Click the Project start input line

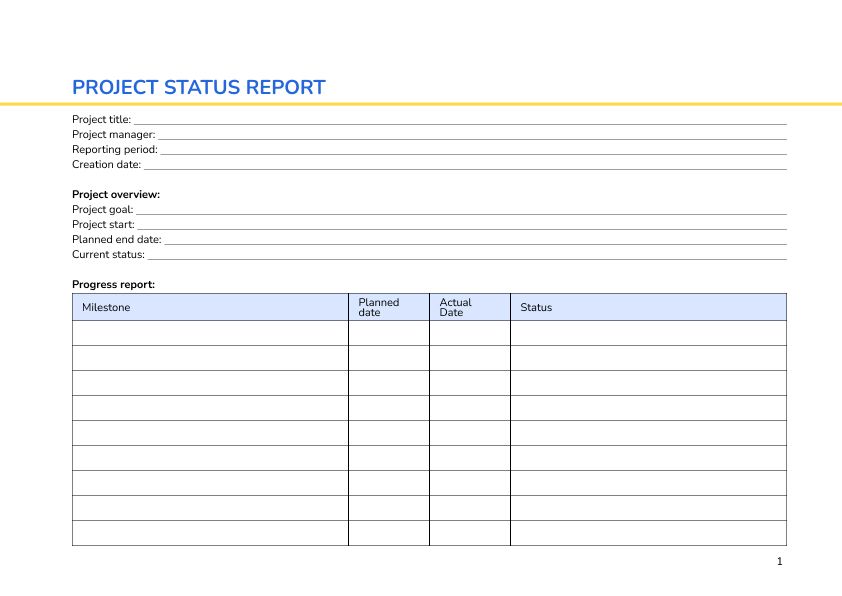pos(450,223)
